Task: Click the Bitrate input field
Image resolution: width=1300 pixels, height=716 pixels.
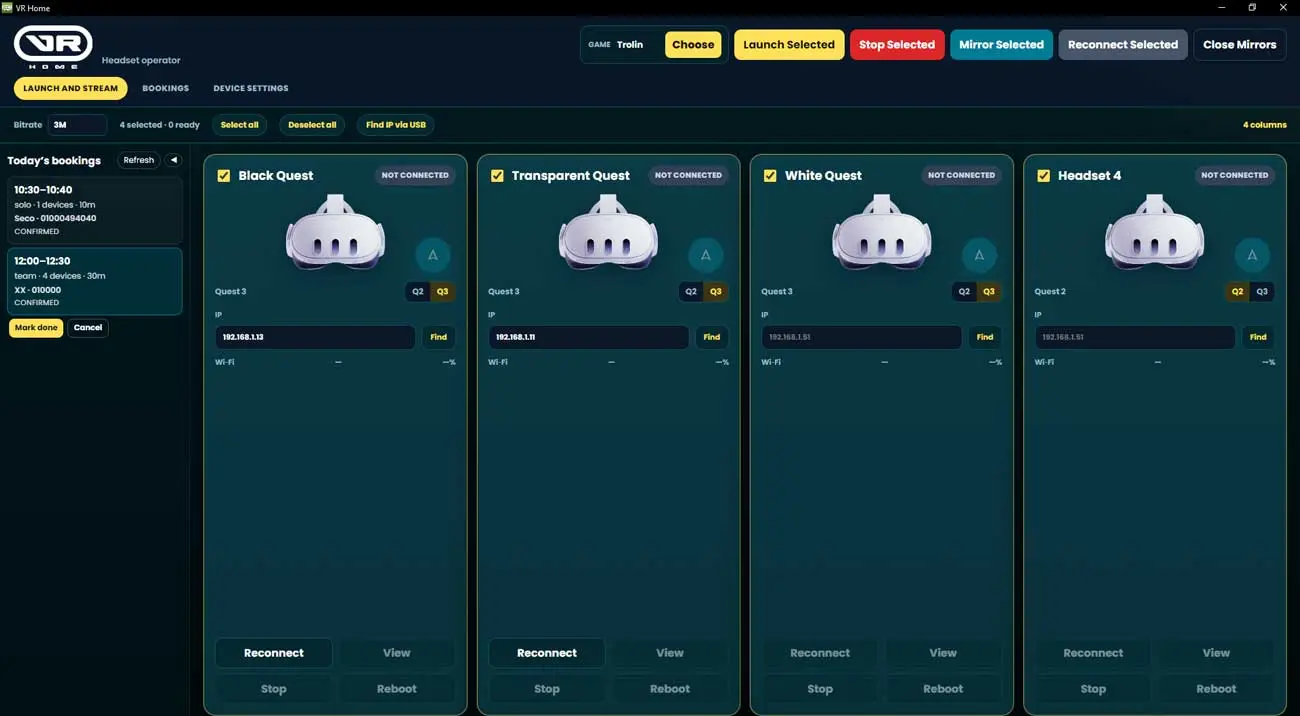Action: [x=77, y=125]
